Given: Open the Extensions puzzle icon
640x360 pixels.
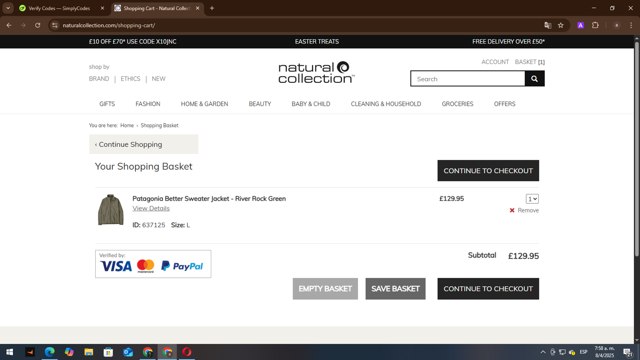Looking at the screenshot, I should (596, 25).
